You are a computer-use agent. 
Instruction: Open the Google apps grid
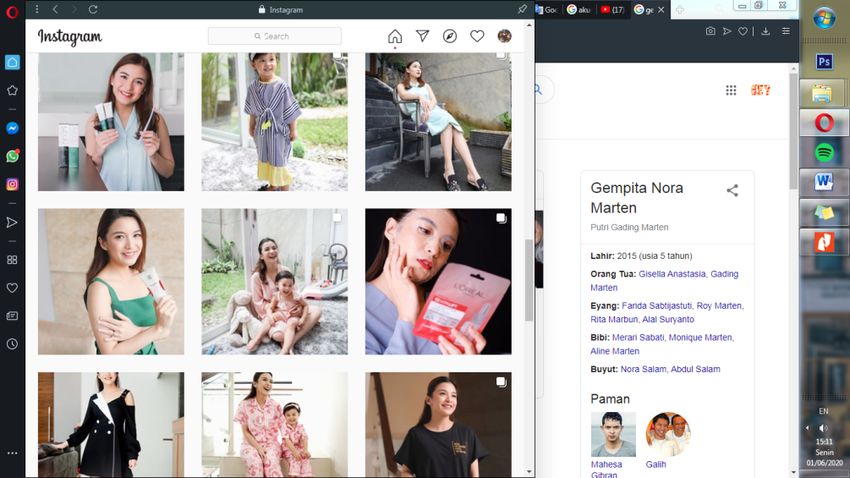point(731,91)
